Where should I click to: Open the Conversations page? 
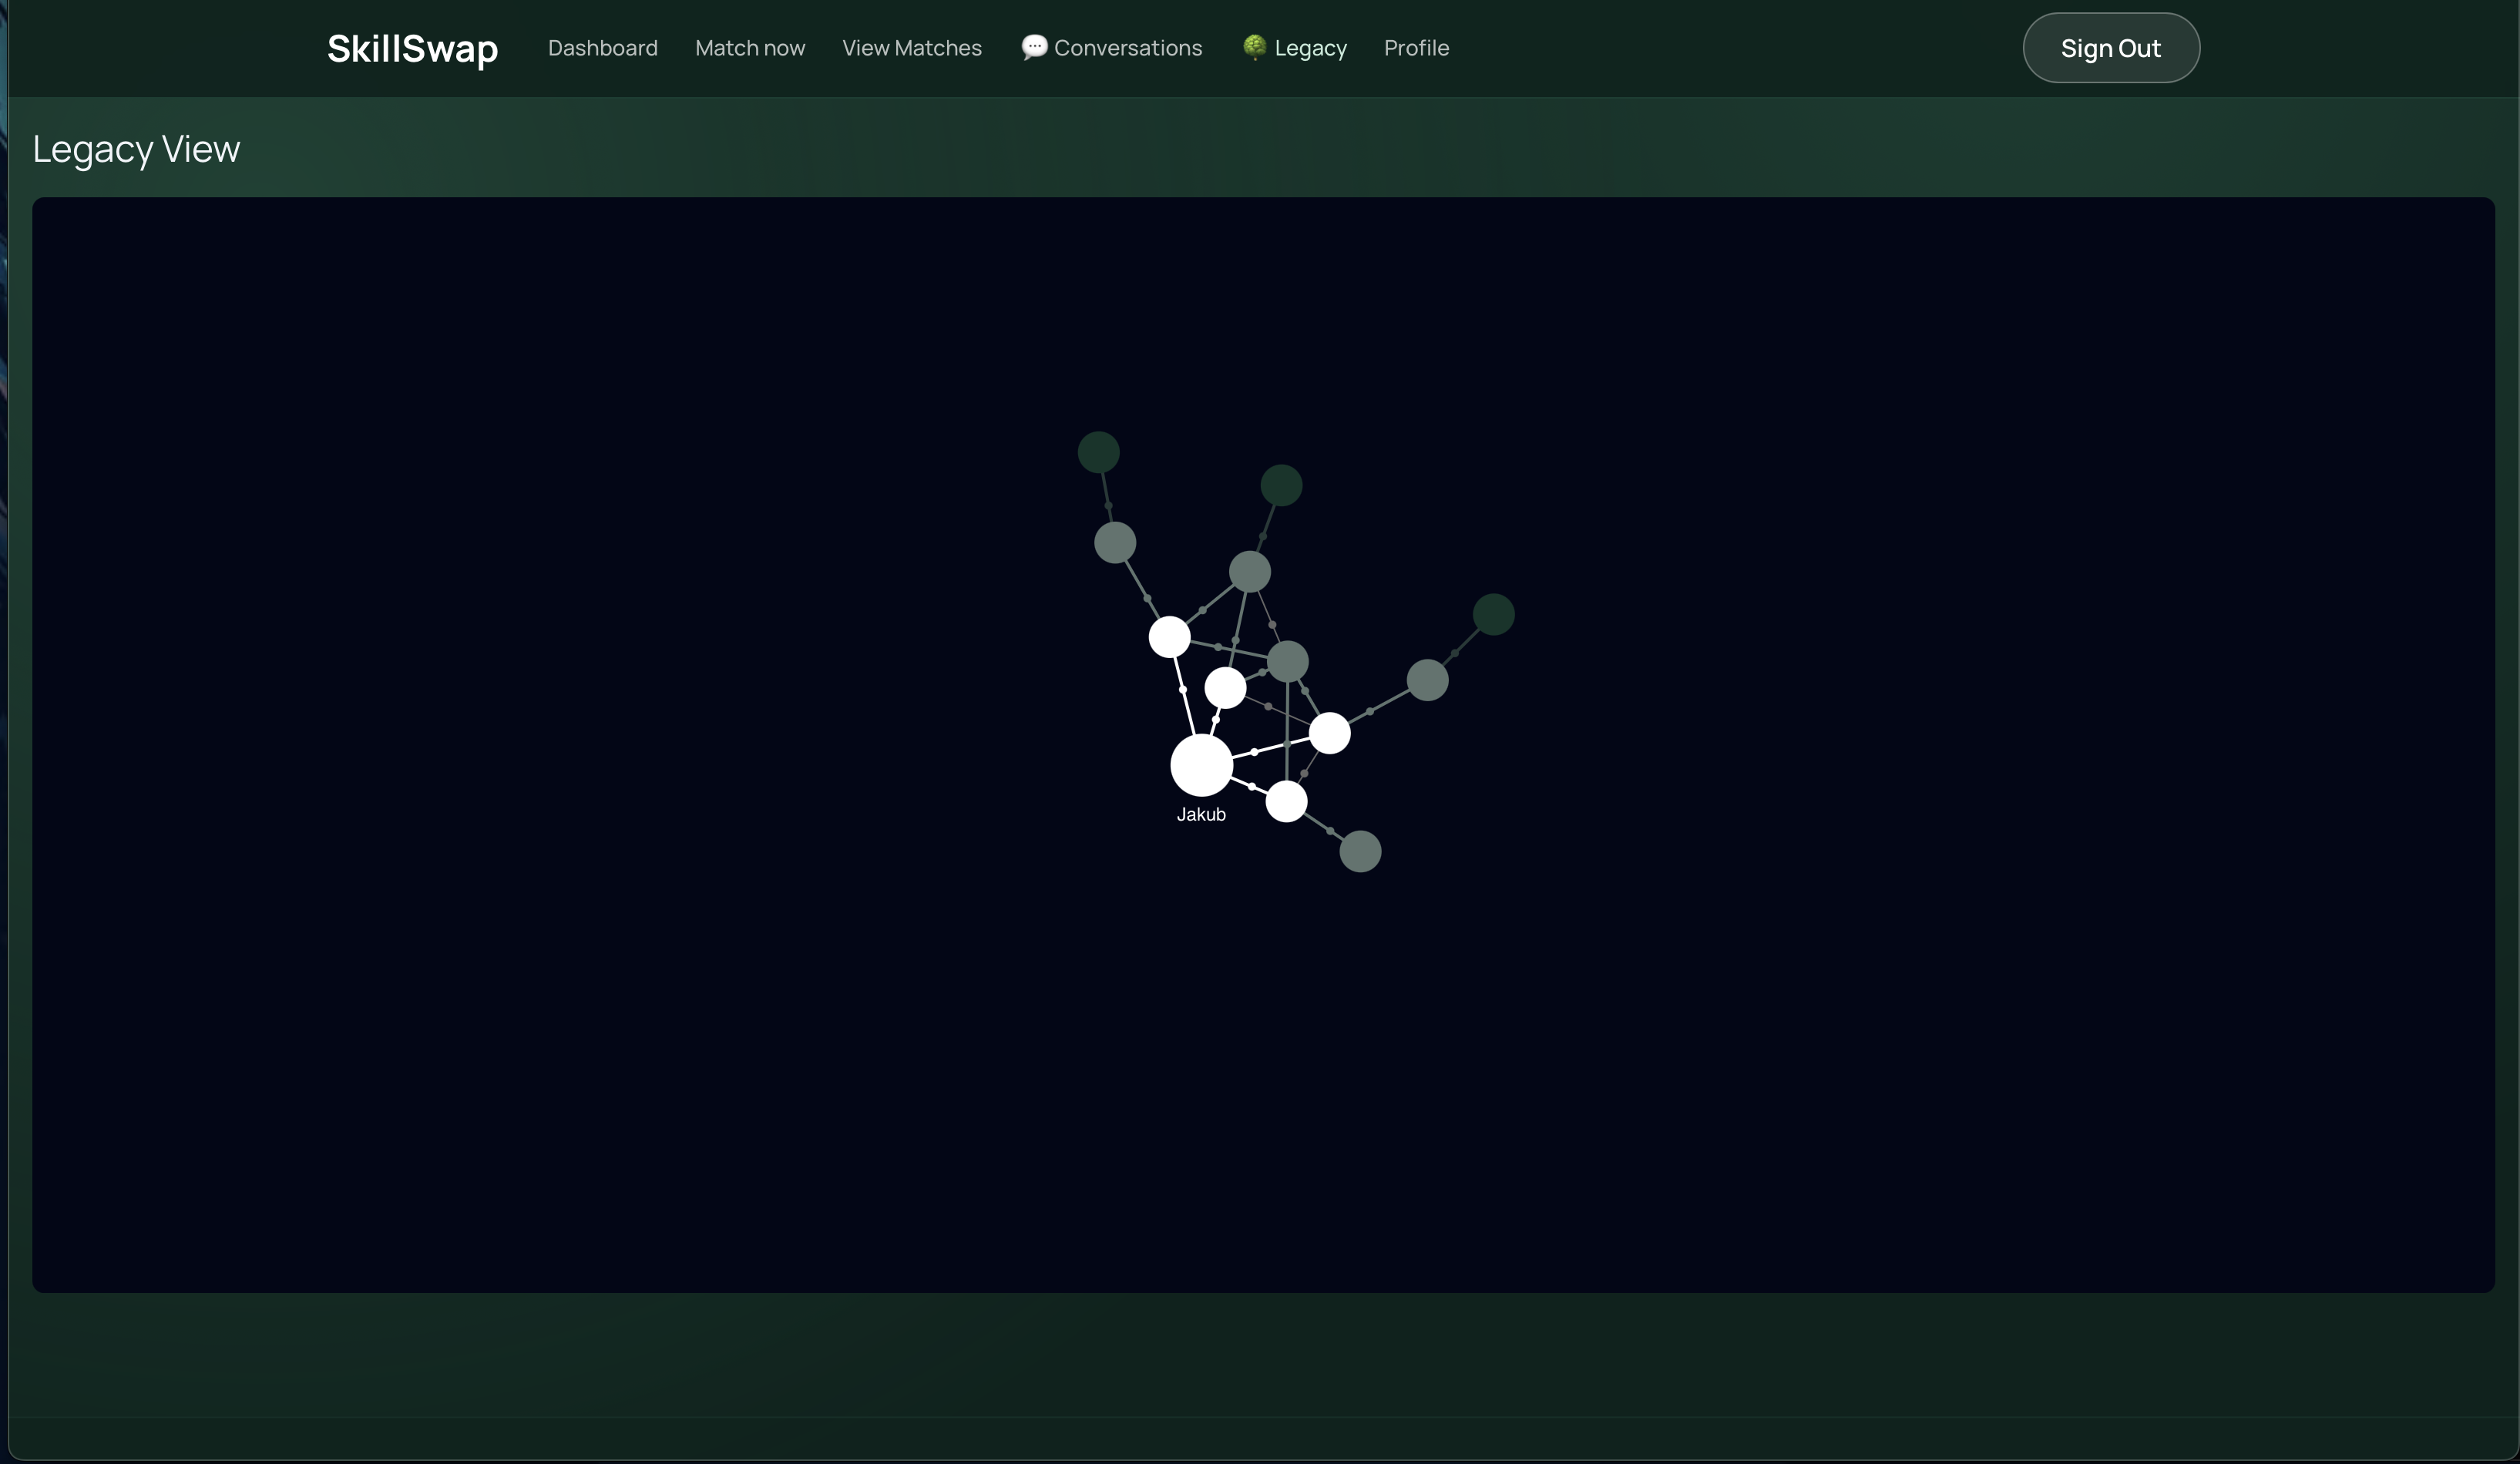[x=1127, y=48]
